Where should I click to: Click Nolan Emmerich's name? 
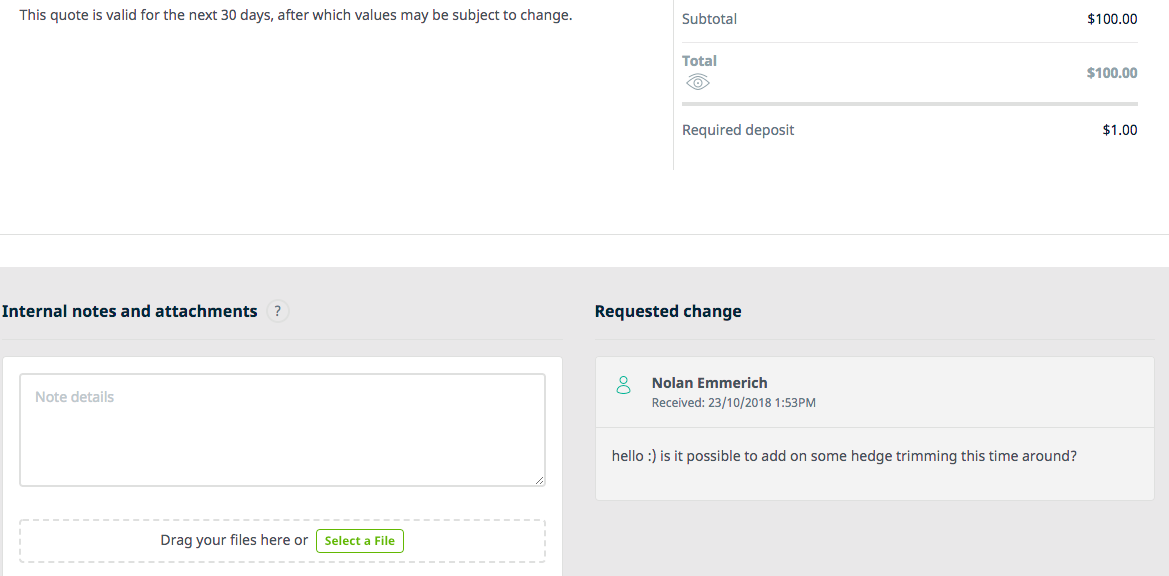(708, 382)
